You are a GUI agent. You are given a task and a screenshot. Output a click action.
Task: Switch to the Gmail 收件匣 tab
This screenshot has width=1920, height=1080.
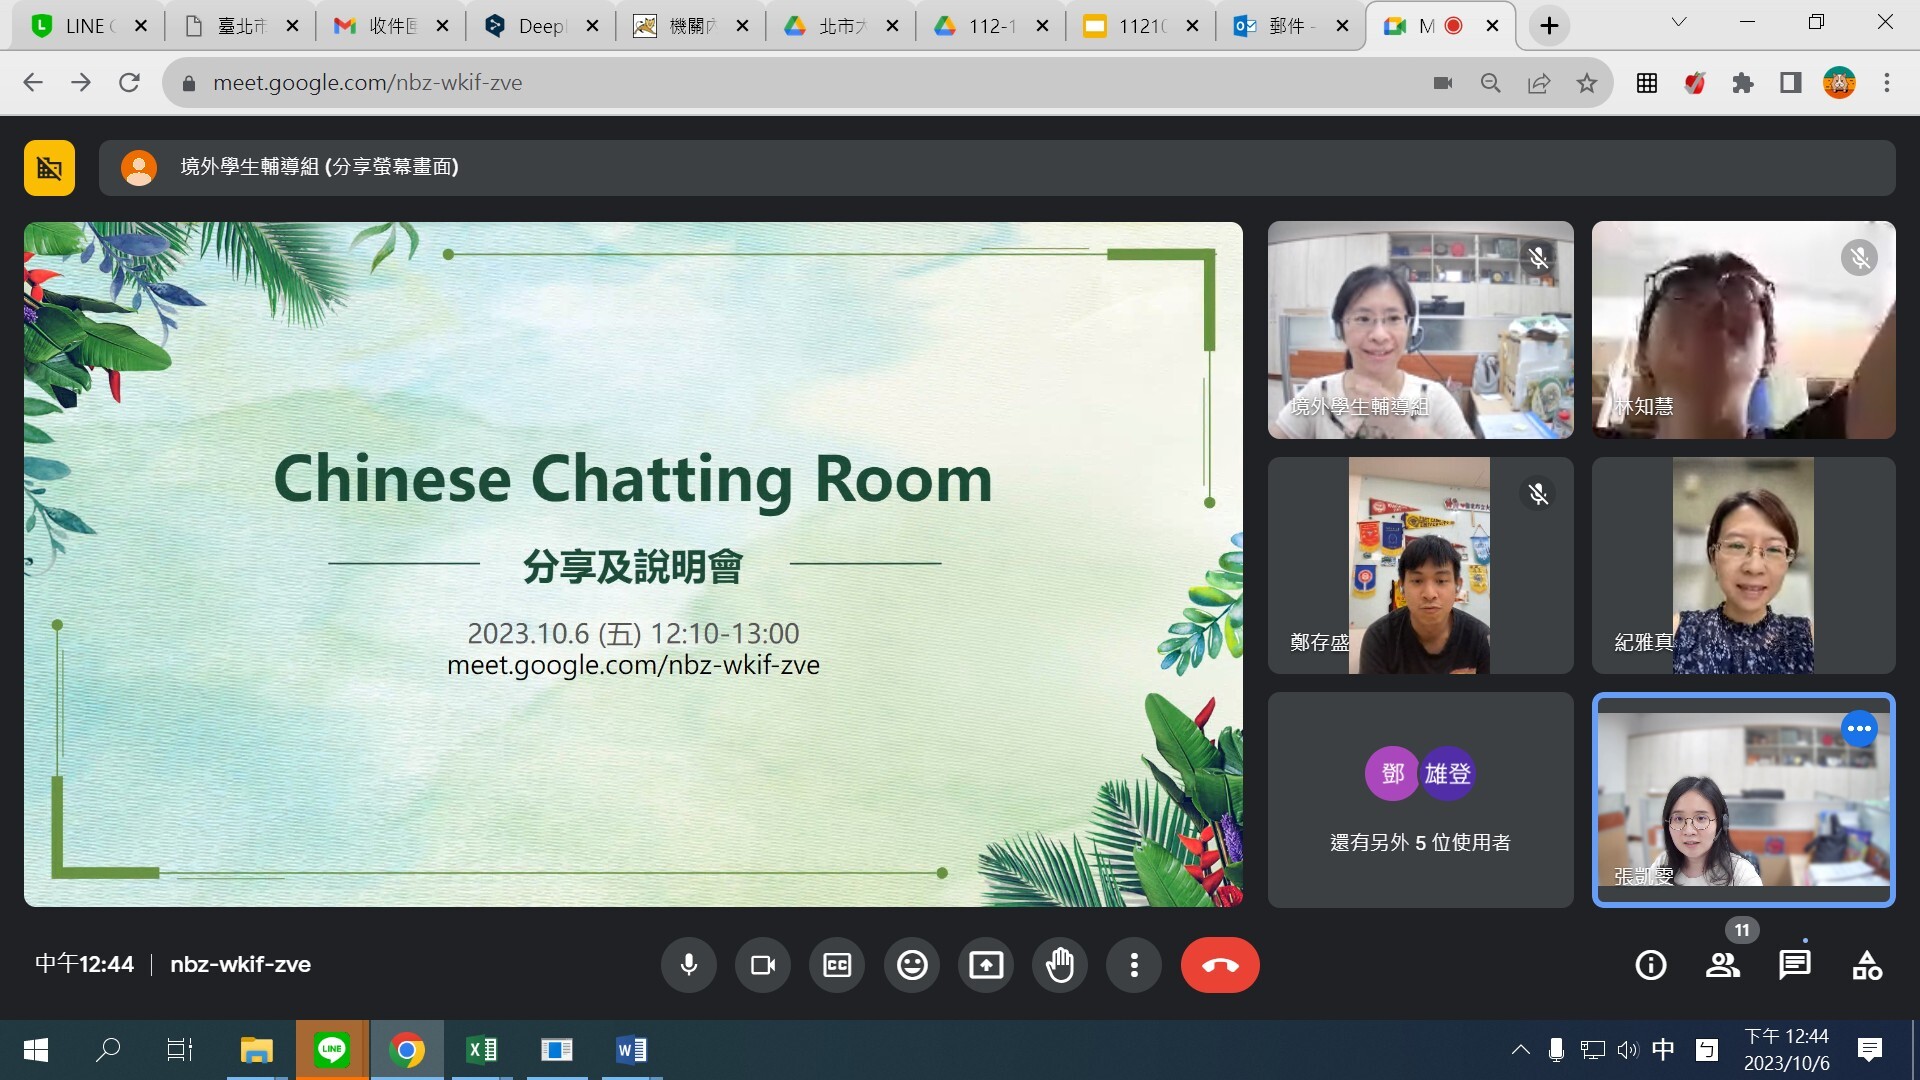click(x=391, y=26)
